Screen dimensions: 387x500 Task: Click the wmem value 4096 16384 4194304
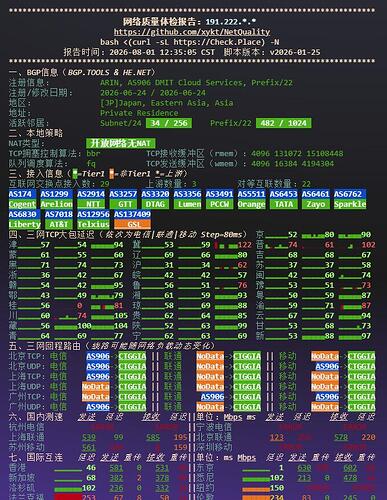point(292,163)
